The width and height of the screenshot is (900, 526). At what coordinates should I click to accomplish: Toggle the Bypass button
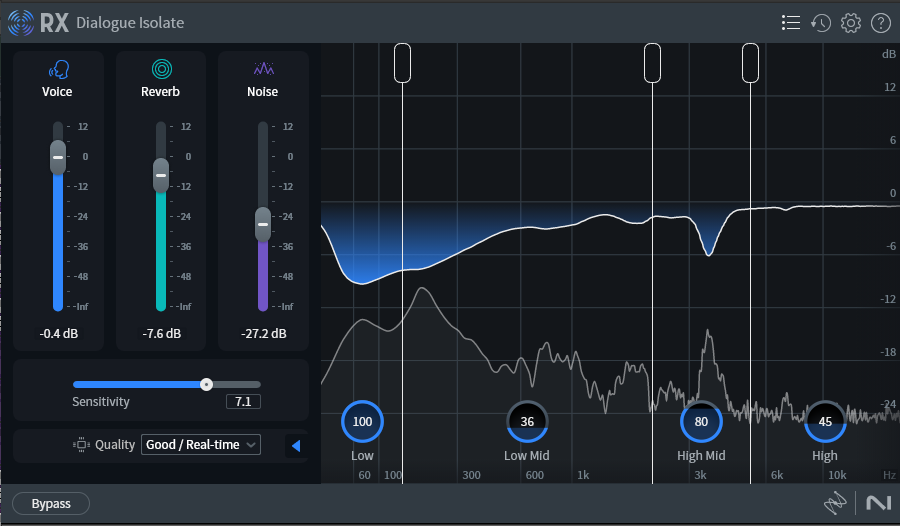pyautogui.click(x=51, y=504)
